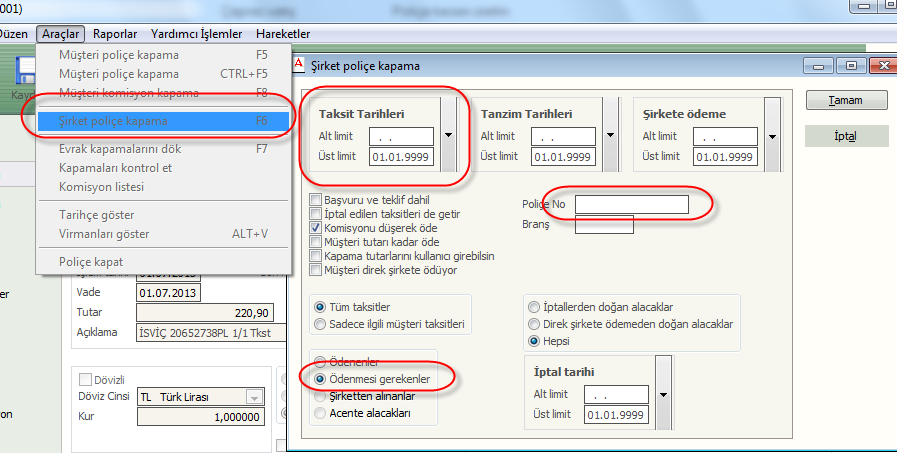This screenshot has height=453, width=897.
Task: Click the Kaydet toolbar icon
Action: tap(20, 80)
